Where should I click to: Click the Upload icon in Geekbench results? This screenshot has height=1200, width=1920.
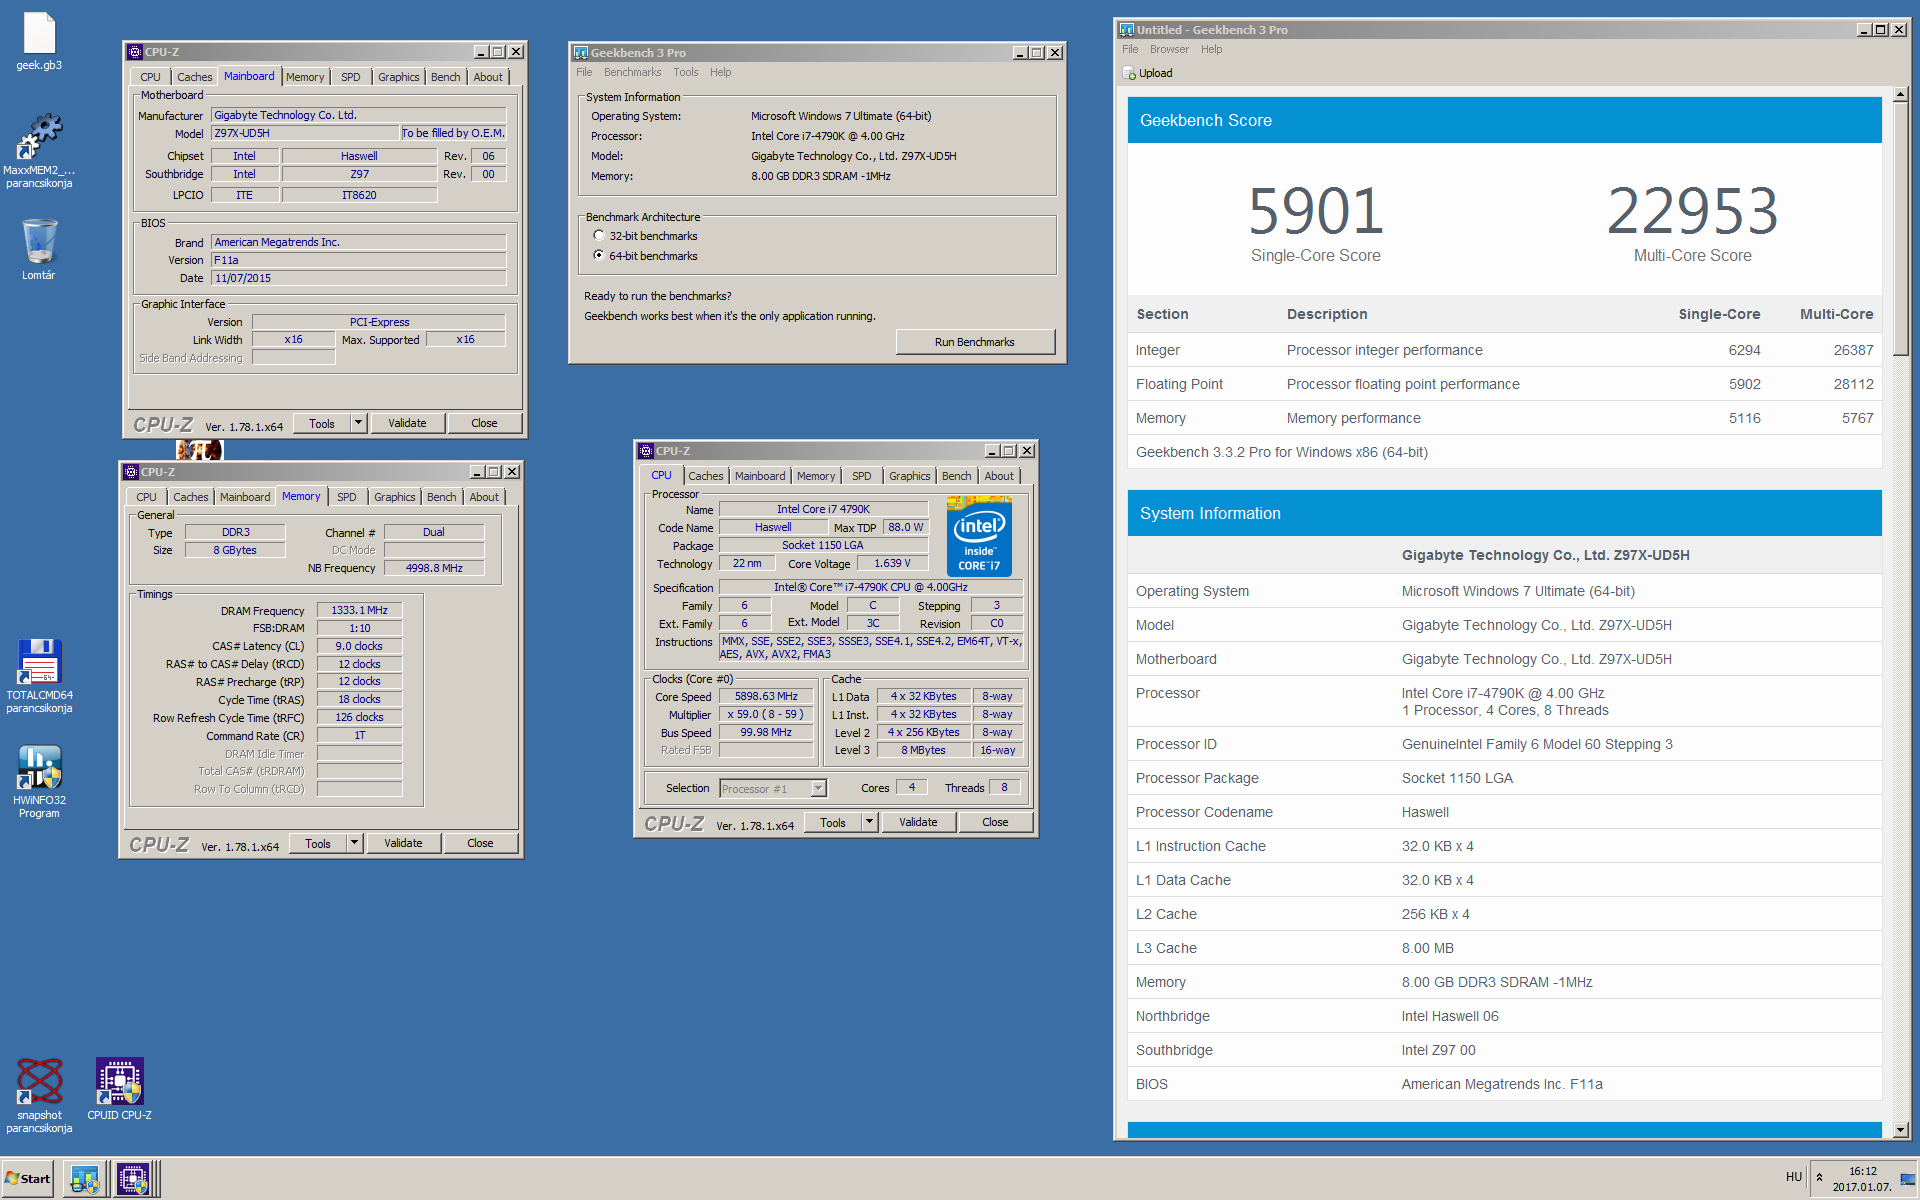click(1129, 73)
